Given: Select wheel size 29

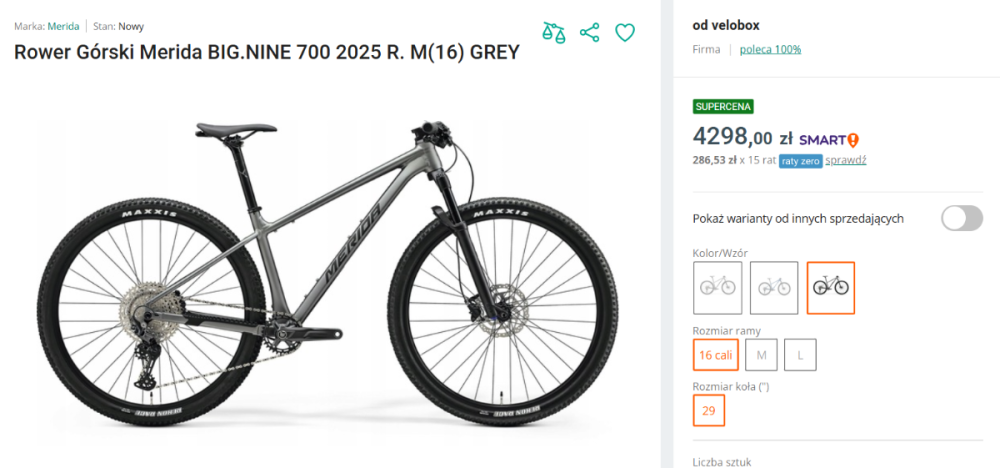Looking at the screenshot, I should click(709, 410).
